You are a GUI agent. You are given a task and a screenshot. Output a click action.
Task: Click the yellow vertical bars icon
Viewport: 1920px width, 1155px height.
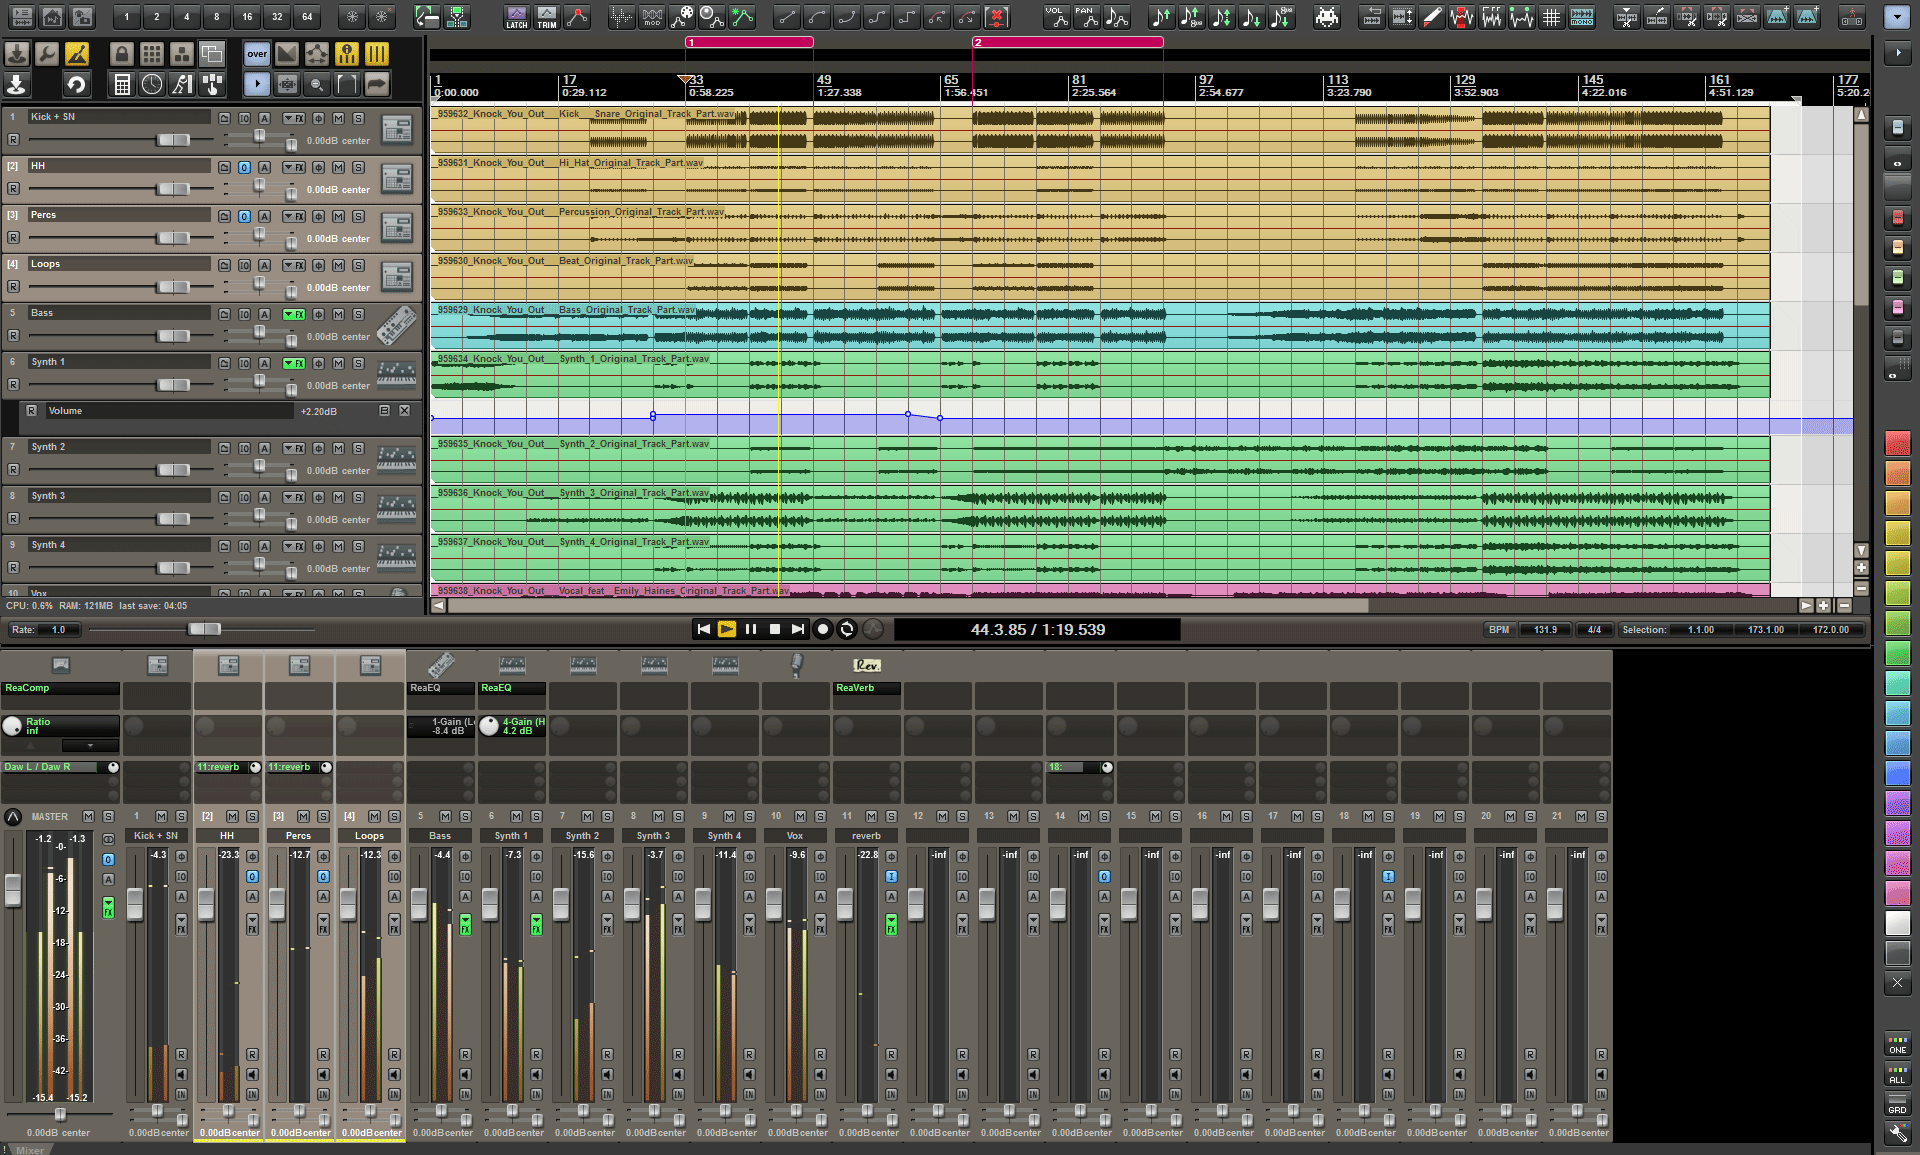377,54
